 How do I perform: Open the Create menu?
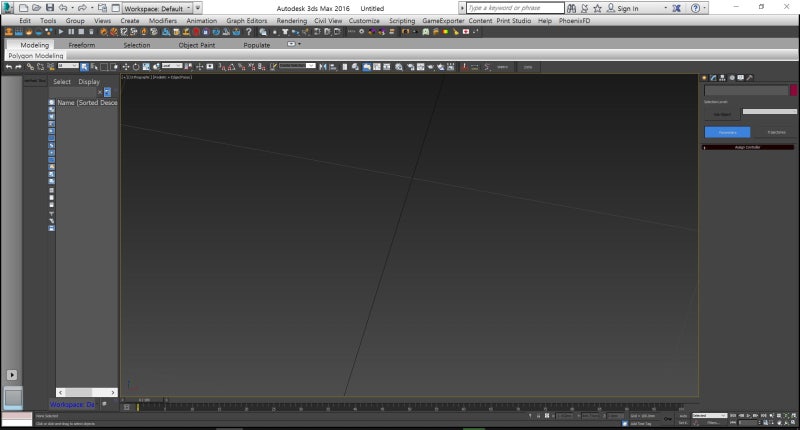coord(130,20)
